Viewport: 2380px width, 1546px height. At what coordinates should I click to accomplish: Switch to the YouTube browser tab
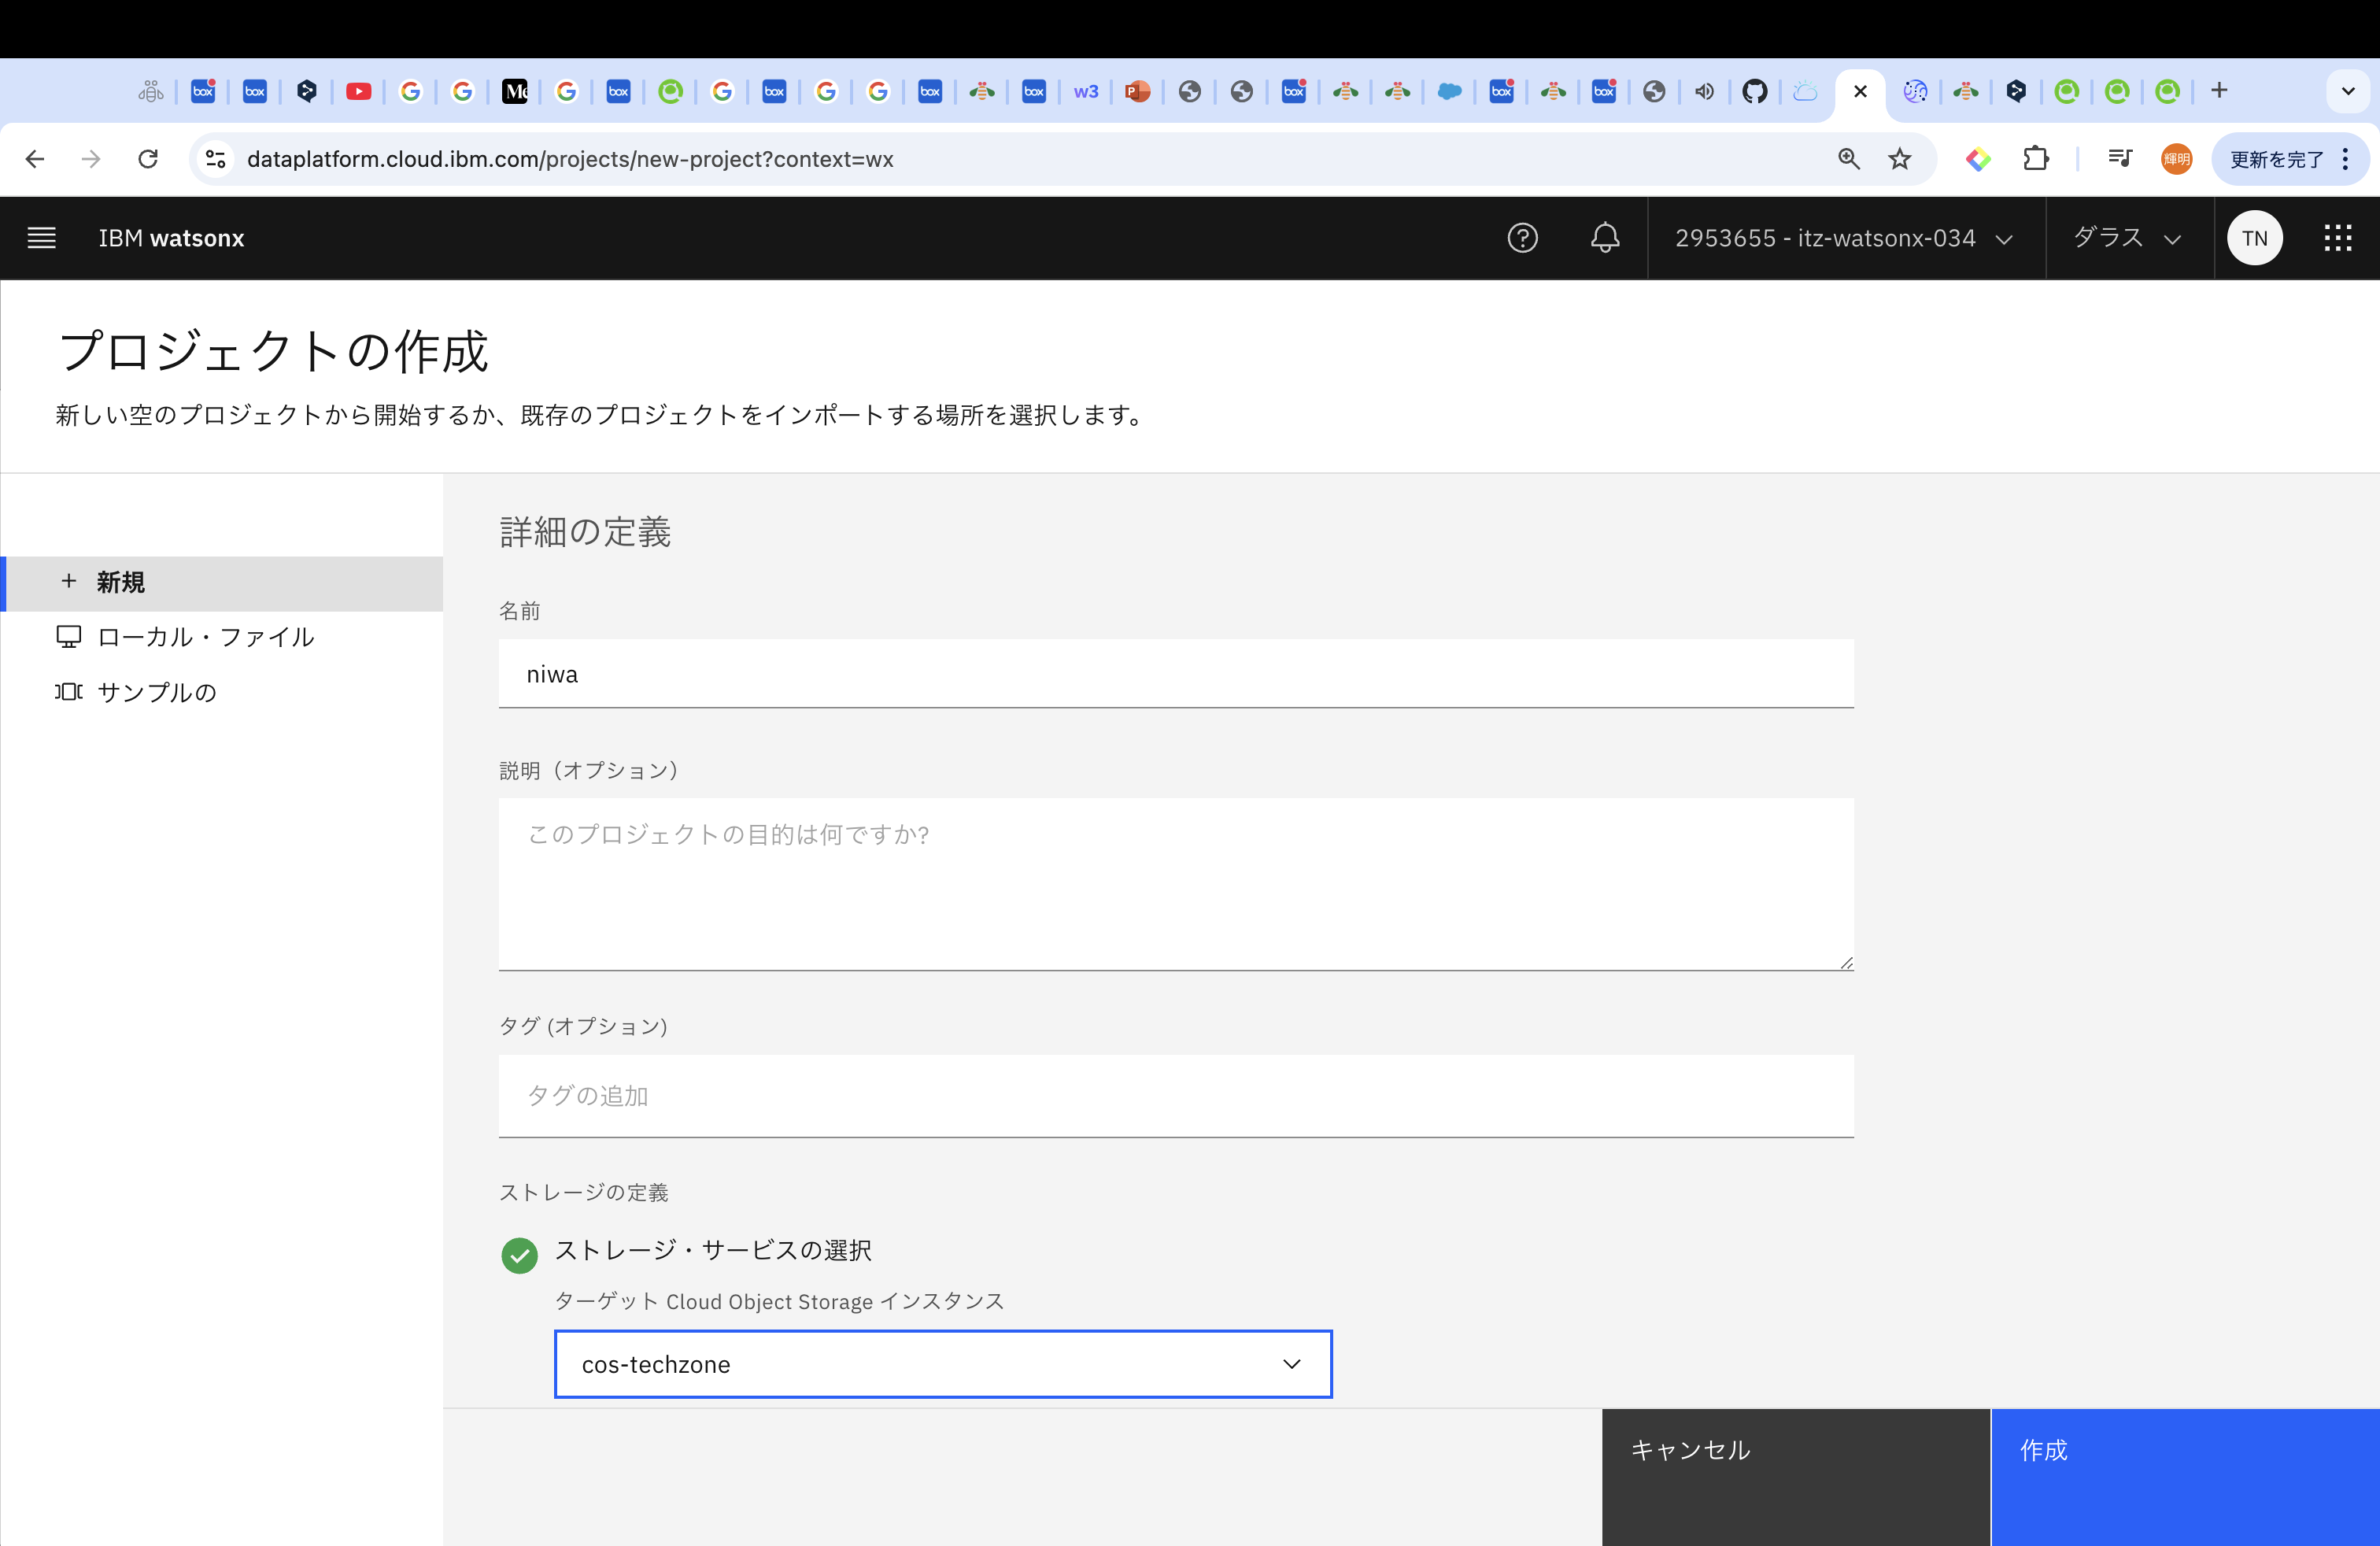click(358, 92)
